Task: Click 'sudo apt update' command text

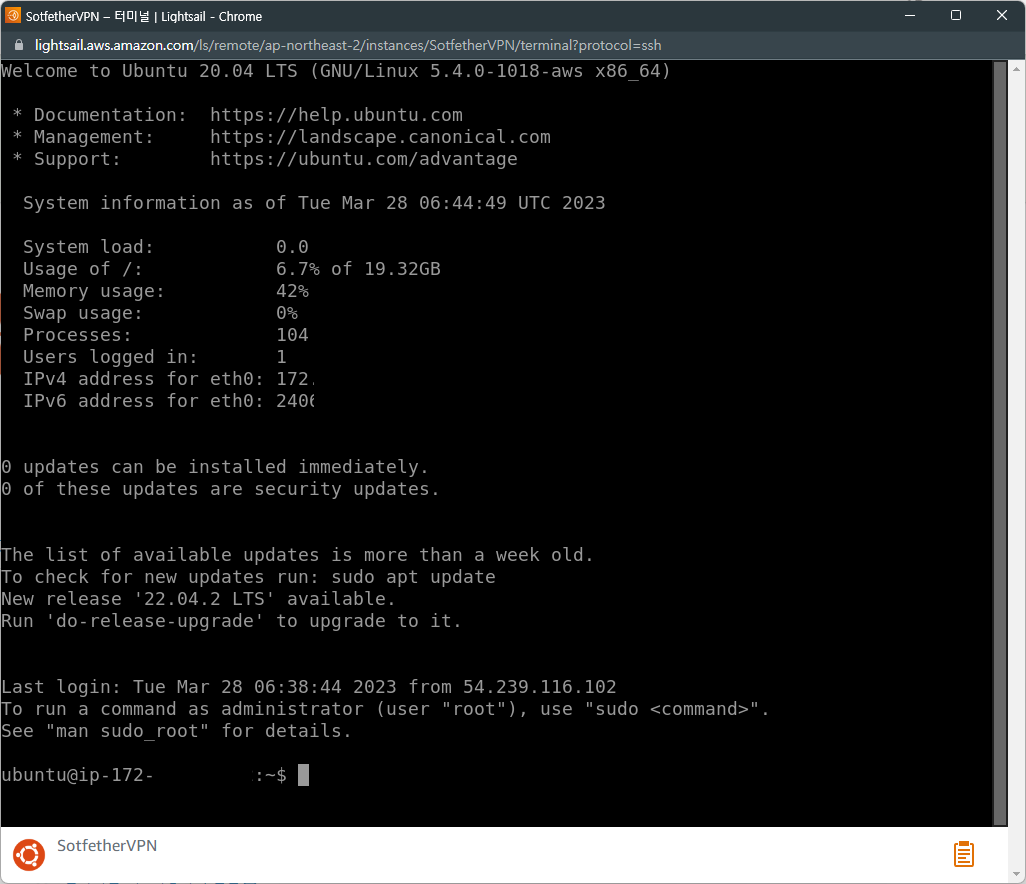Action: point(413,577)
